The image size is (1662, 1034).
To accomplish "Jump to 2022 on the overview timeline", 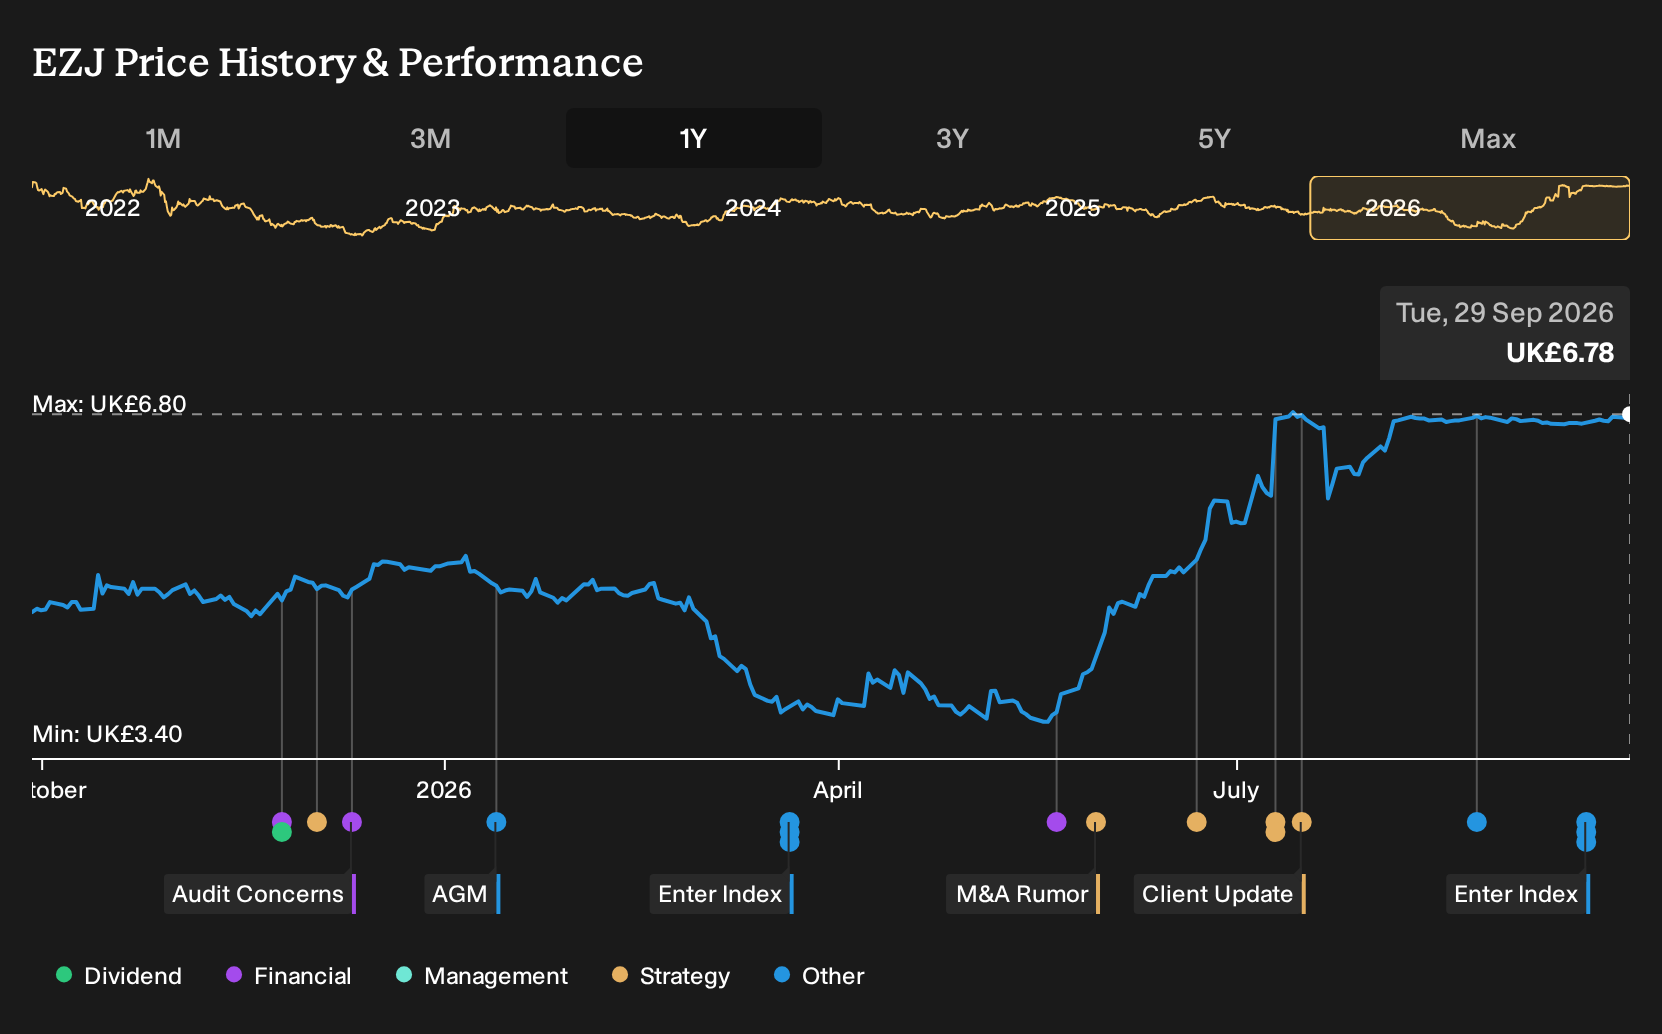I will (x=112, y=208).
